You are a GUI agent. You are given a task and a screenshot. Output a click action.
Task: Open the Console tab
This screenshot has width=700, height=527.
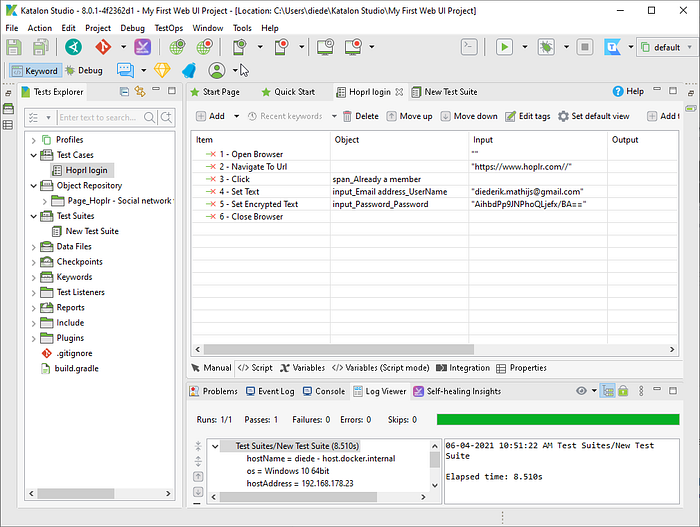pyautogui.click(x=324, y=391)
